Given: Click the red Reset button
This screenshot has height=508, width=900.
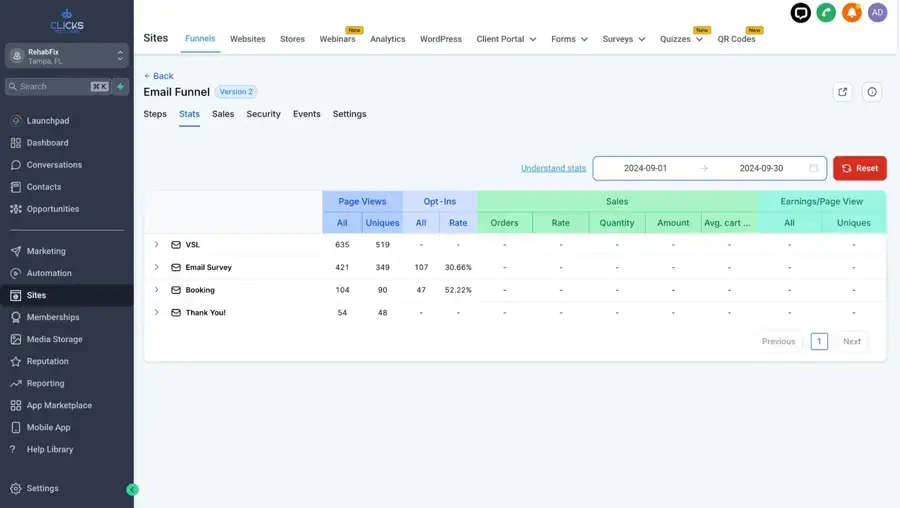Looking at the screenshot, I should (859, 168).
